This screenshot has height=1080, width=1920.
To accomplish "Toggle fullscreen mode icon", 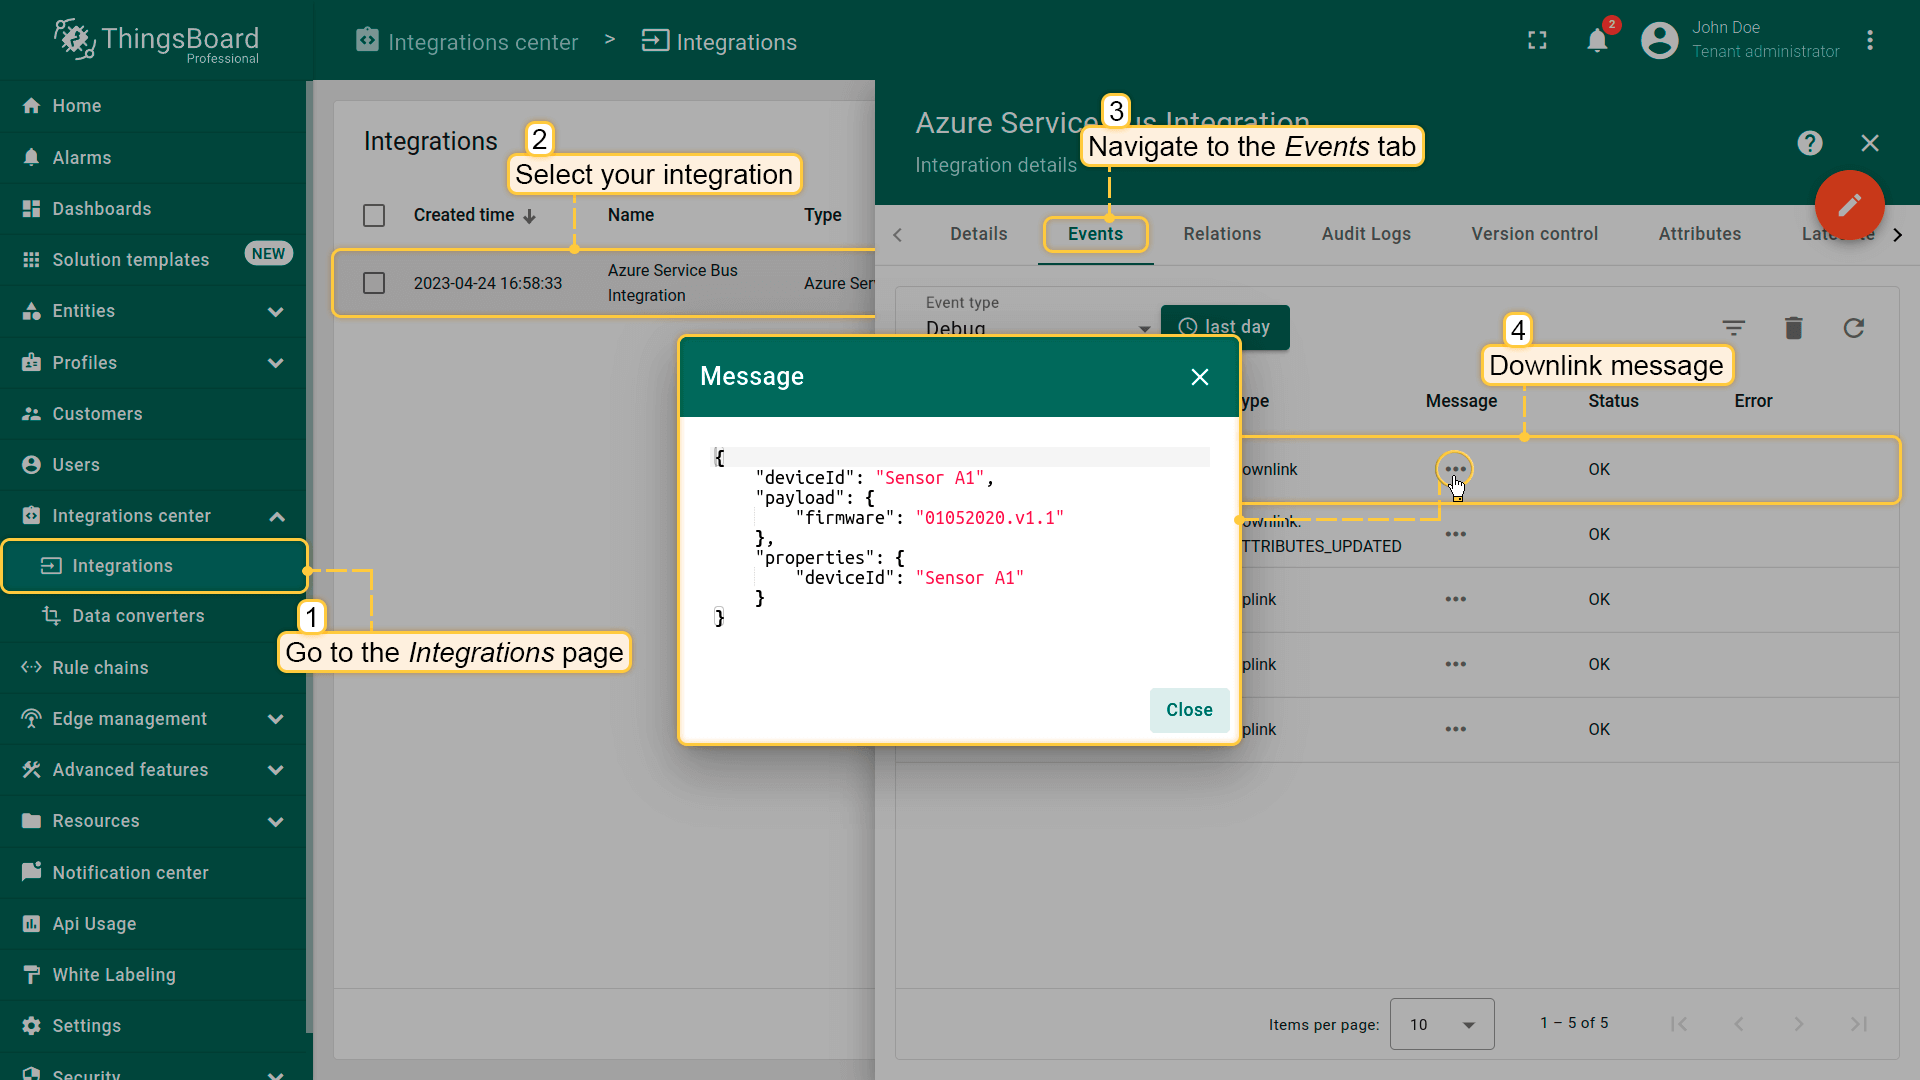I will 1537,41.
